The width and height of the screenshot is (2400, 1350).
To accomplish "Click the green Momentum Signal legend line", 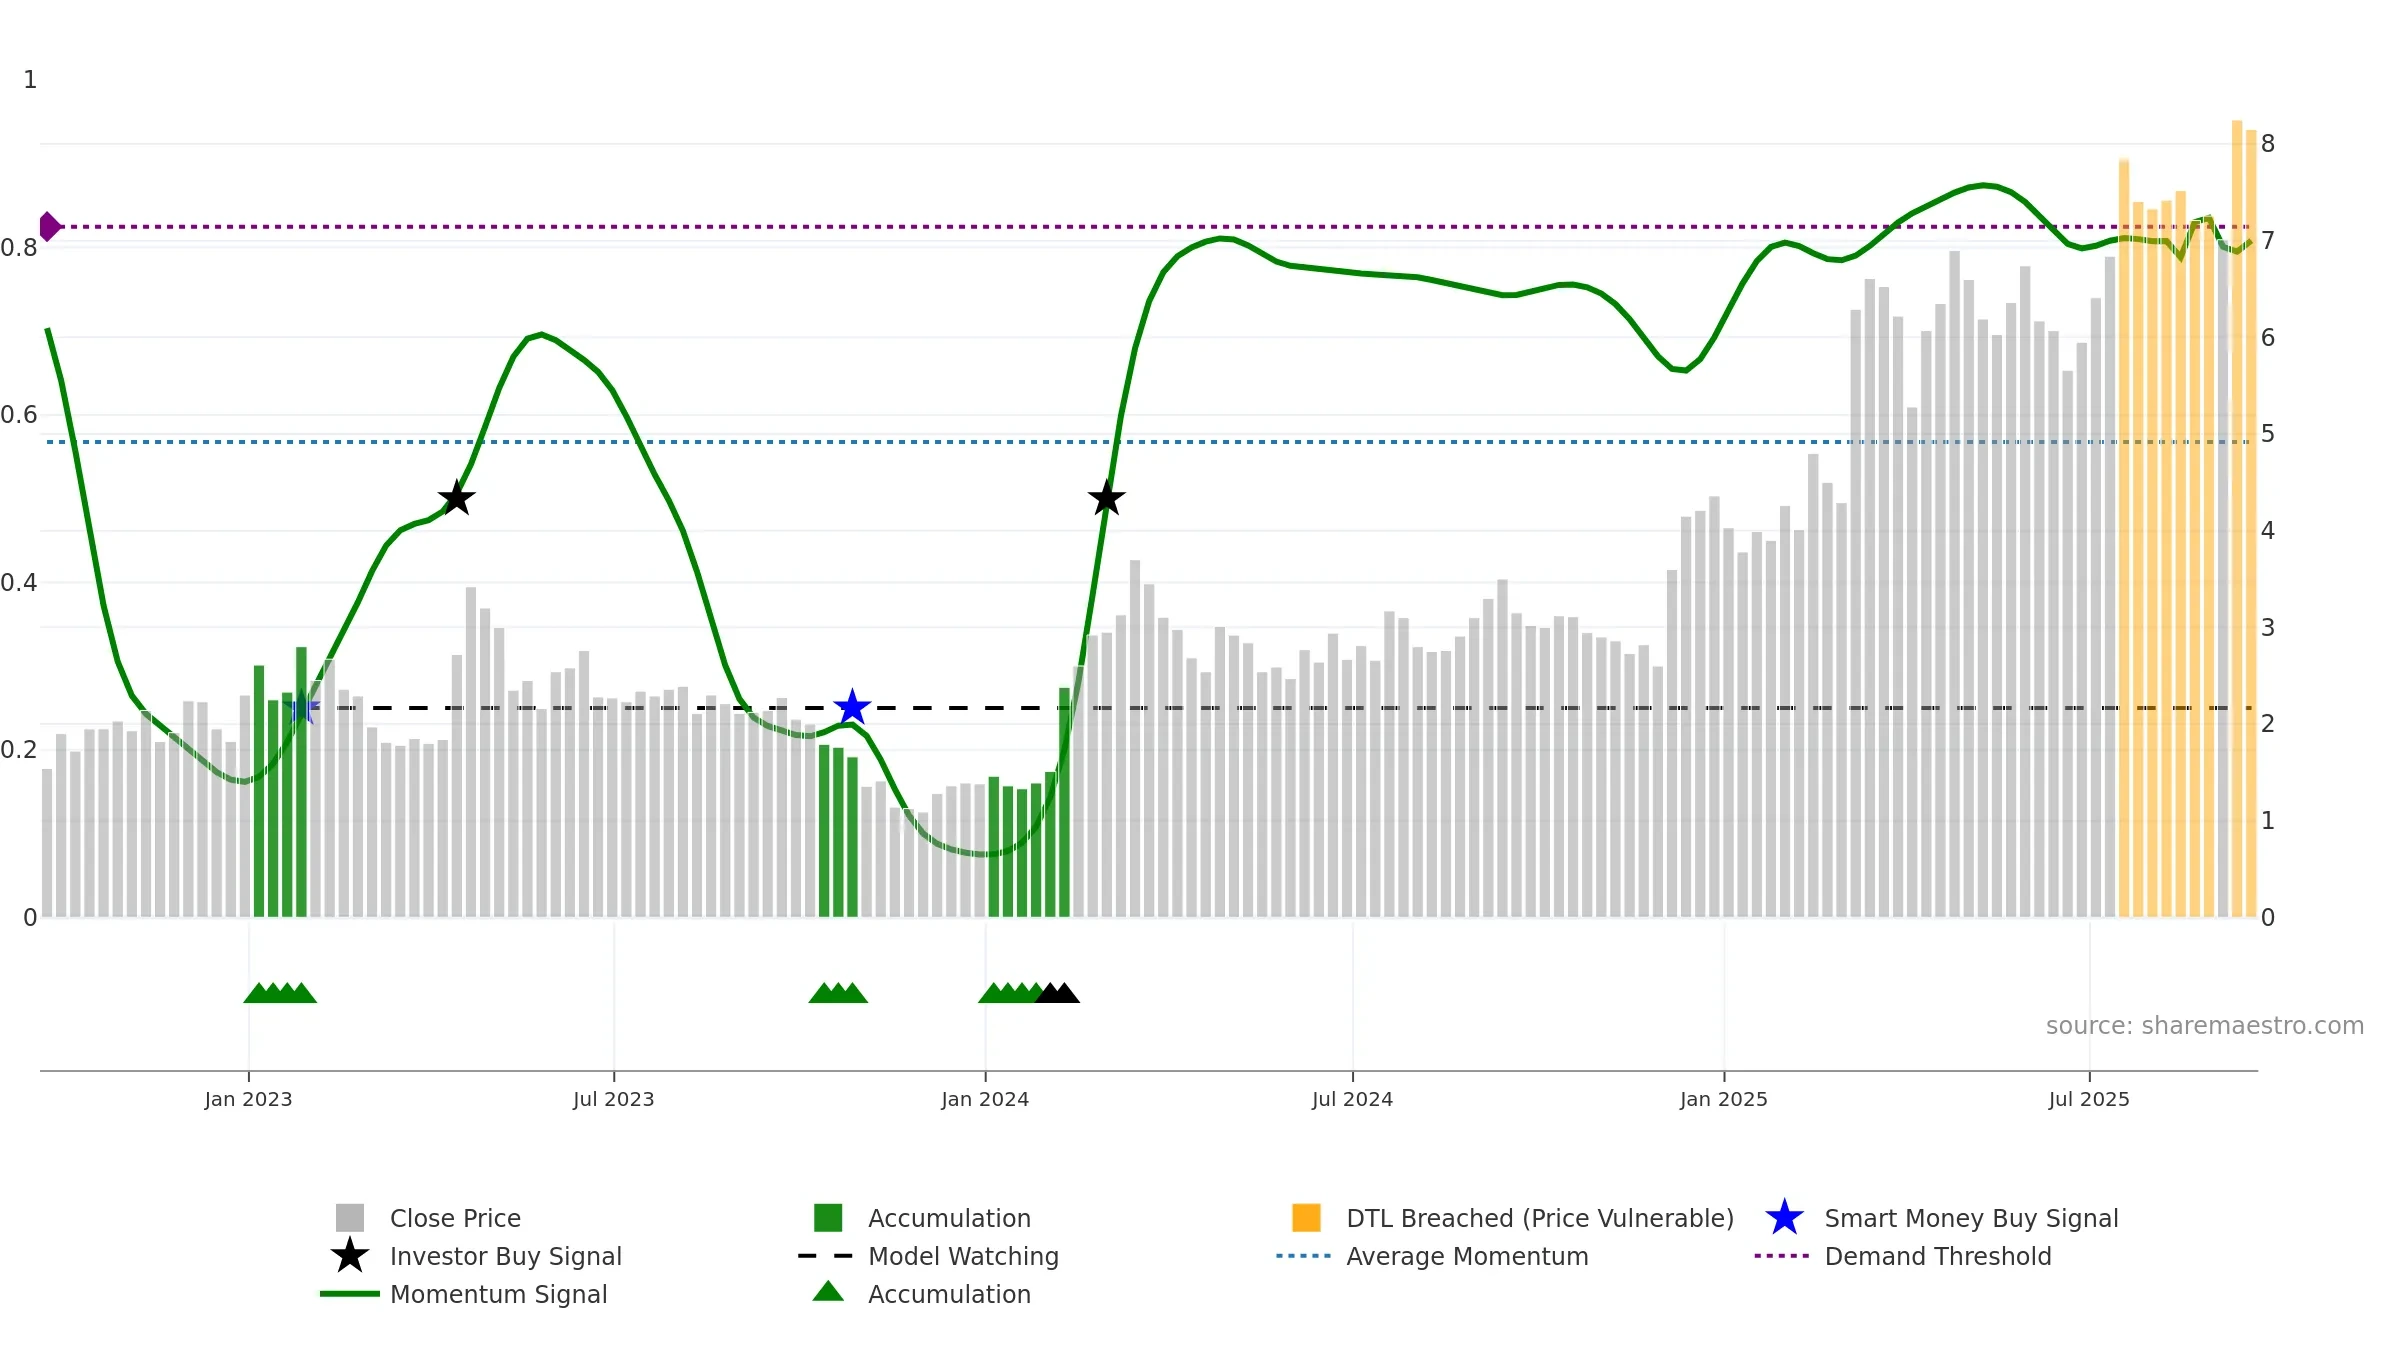I will click(349, 1294).
